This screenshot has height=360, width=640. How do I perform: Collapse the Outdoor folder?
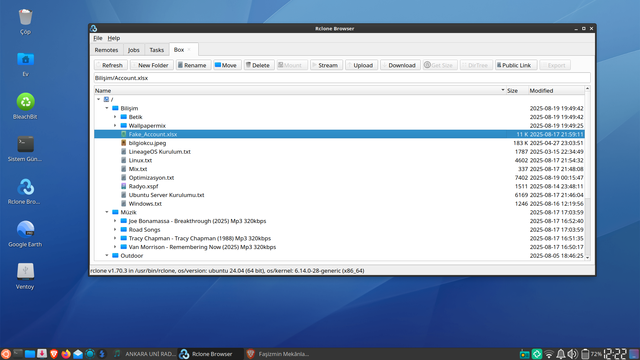(x=107, y=256)
